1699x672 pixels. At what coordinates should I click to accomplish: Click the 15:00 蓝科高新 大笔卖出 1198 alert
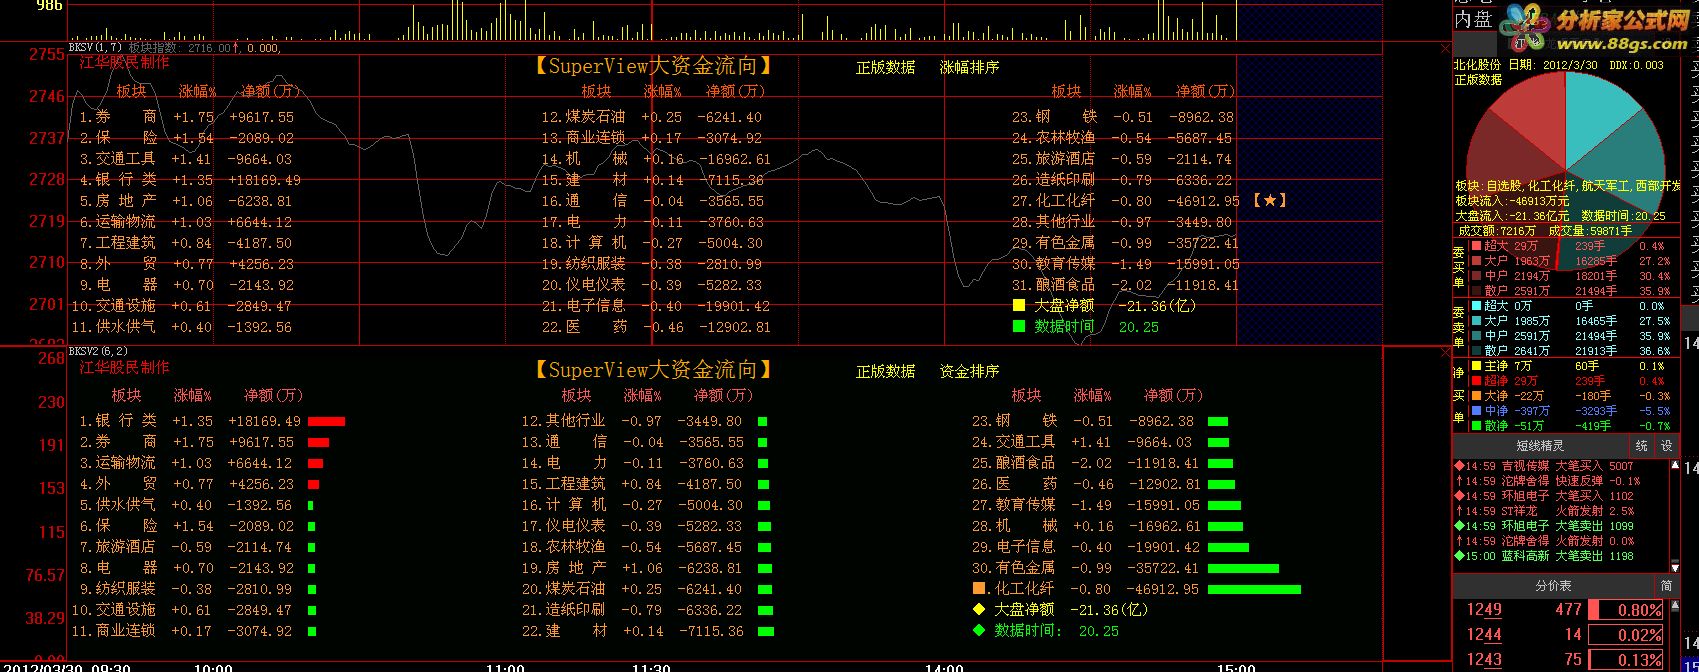[1544, 556]
